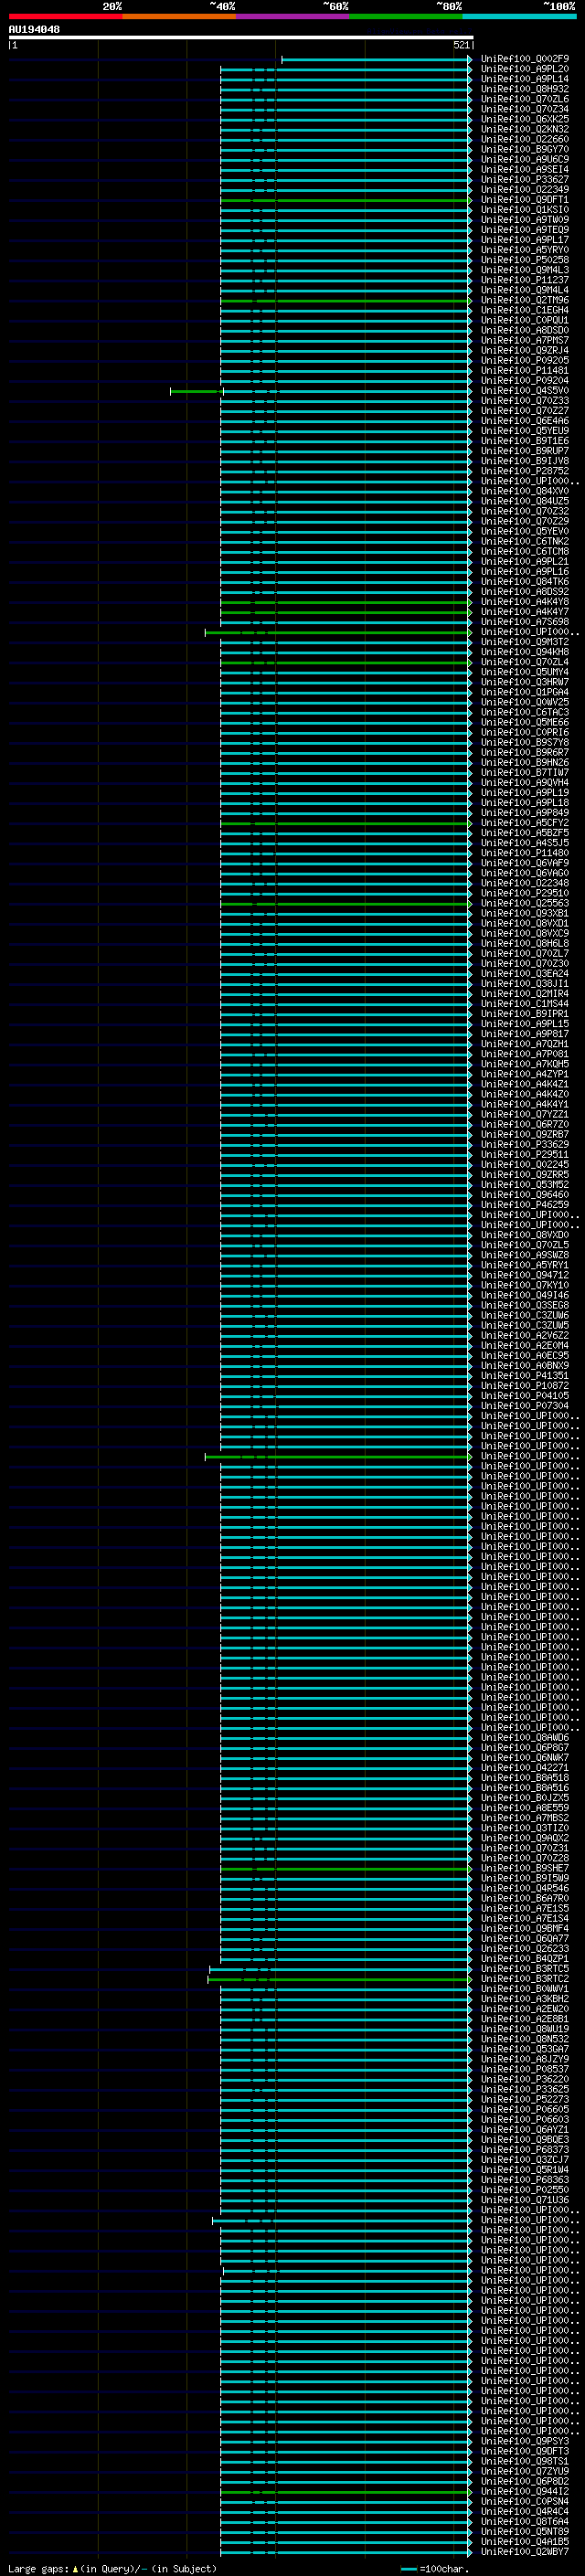Click the UniRef100_P11481 label
Viewport: 585px width, 2576px height.
point(525,370)
